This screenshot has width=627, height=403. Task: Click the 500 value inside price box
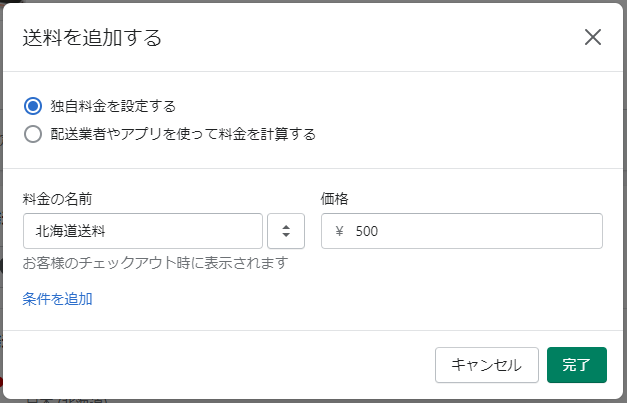[367, 231]
